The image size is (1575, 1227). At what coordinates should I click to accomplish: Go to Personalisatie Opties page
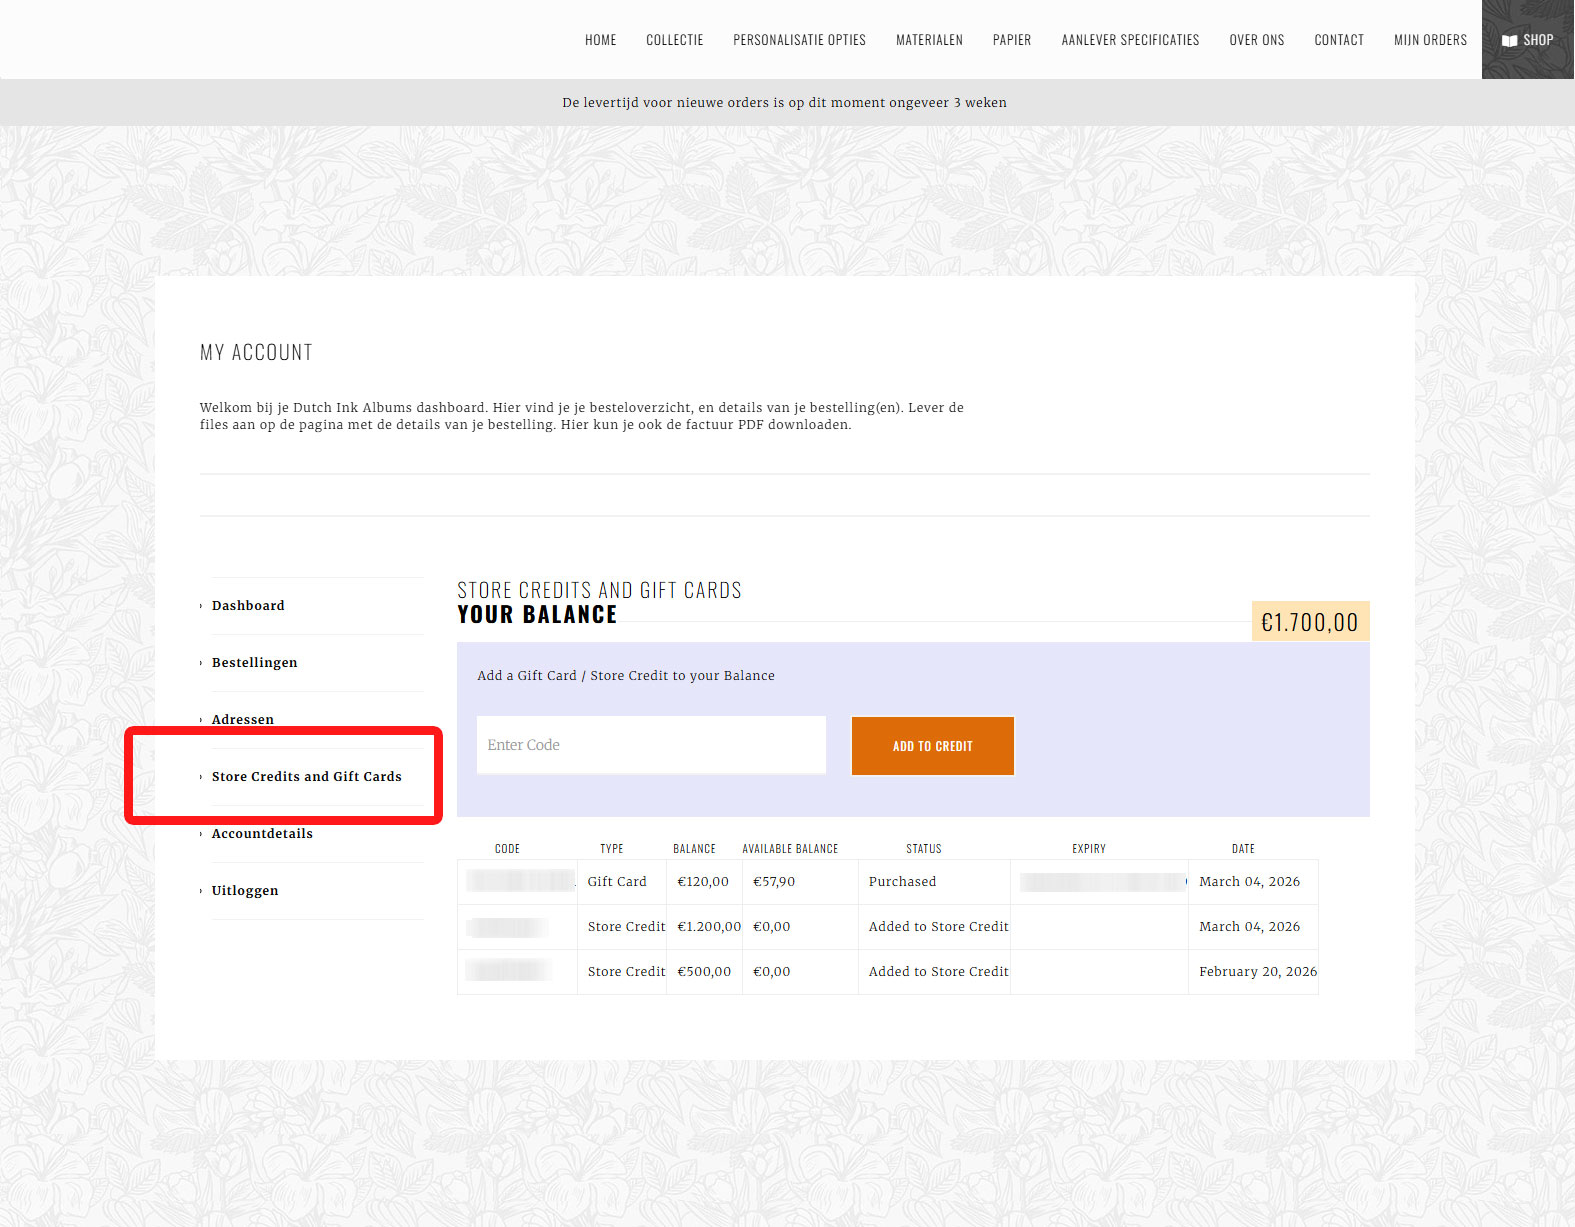799,40
